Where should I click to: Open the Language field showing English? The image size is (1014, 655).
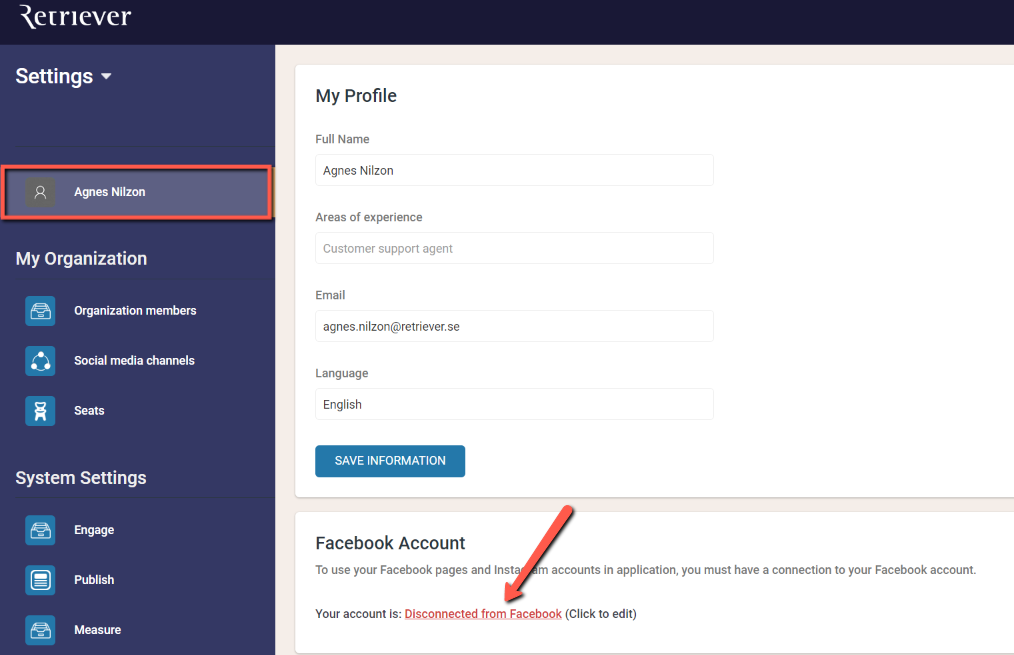[x=514, y=404]
